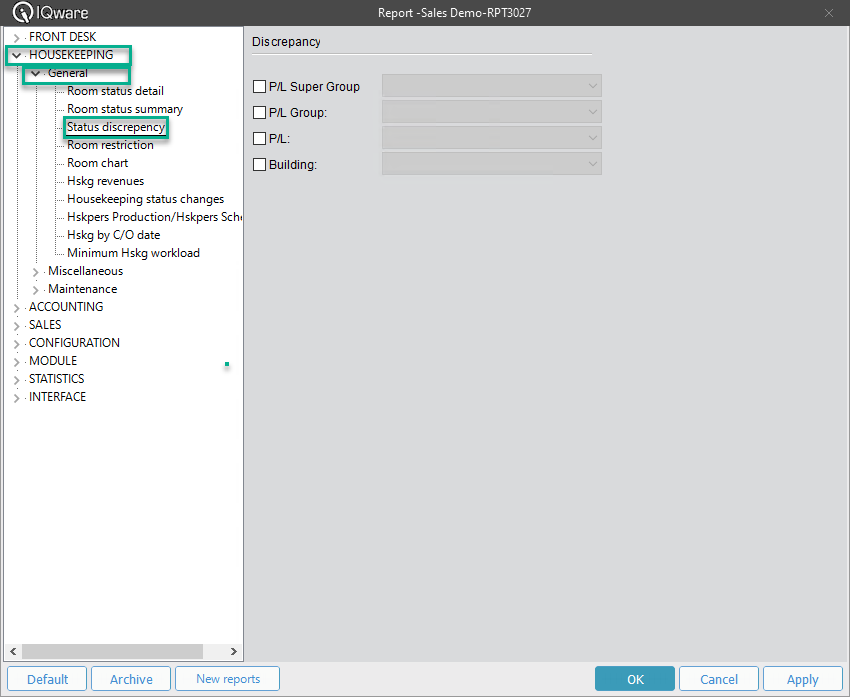Enable the P/L Super Group checkbox

(x=260, y=87)
